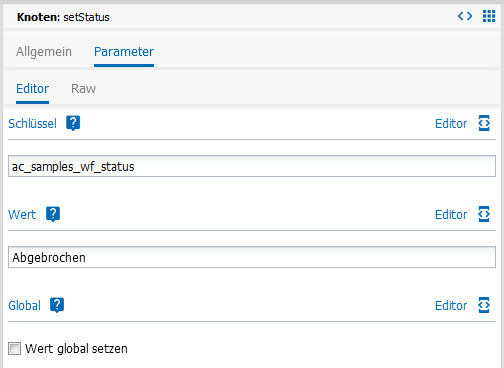
Task: Enable the Wert global setzen checkbox
Action: [x=14, y=349]
